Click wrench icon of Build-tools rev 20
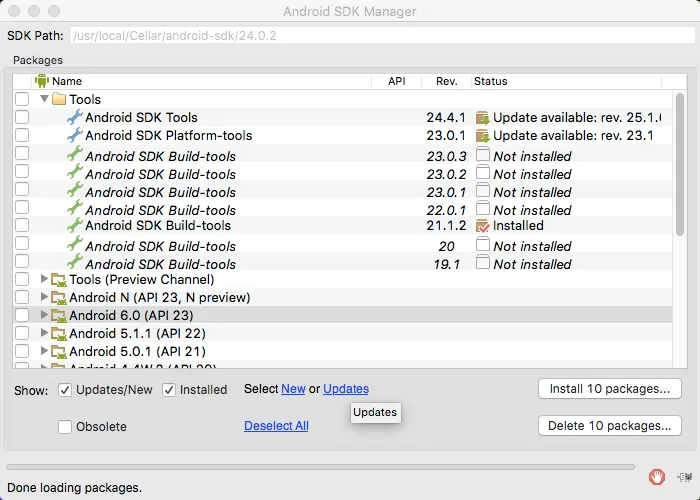700x500 pixels. [x=75, y=244]
